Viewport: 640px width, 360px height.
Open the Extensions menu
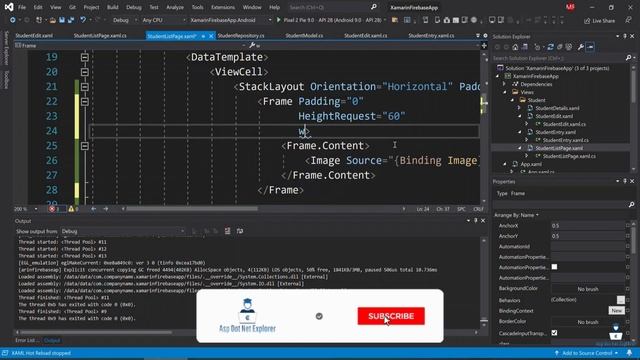click(223, 7)
